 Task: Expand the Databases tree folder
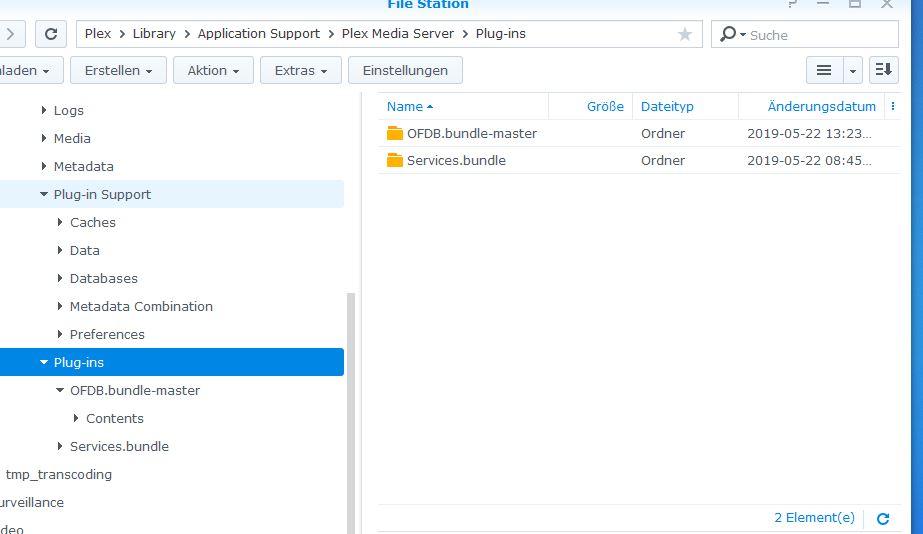(x=60, y=278)
